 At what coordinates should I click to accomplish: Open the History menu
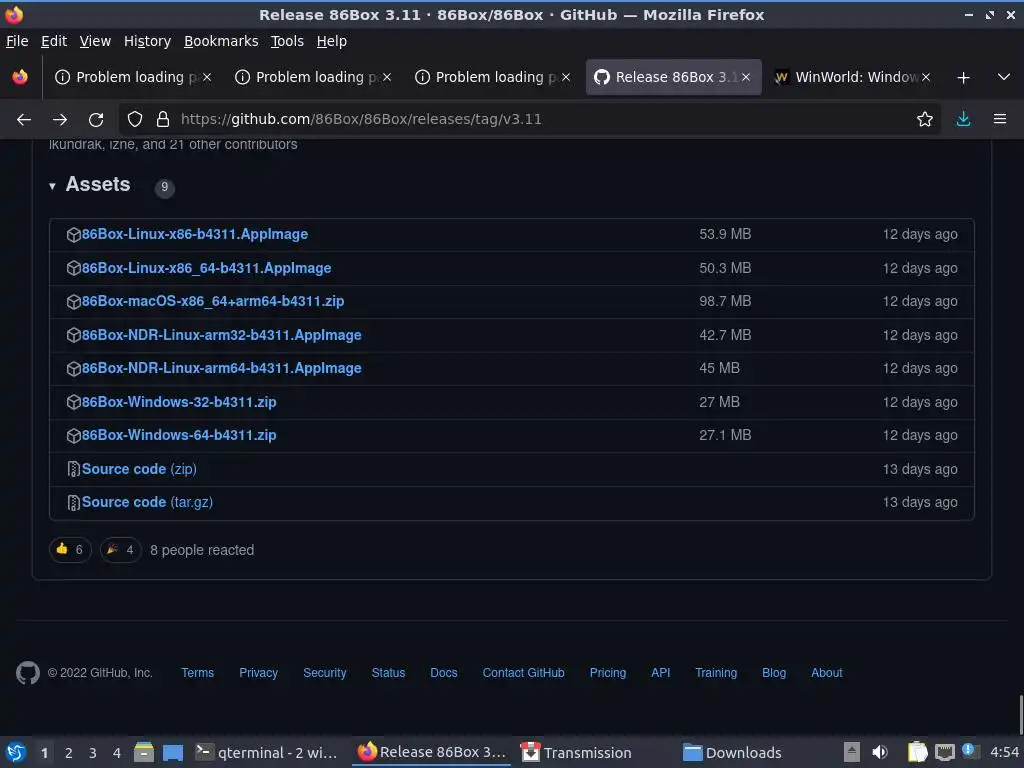pyautogui.click(x=147, y=41)
